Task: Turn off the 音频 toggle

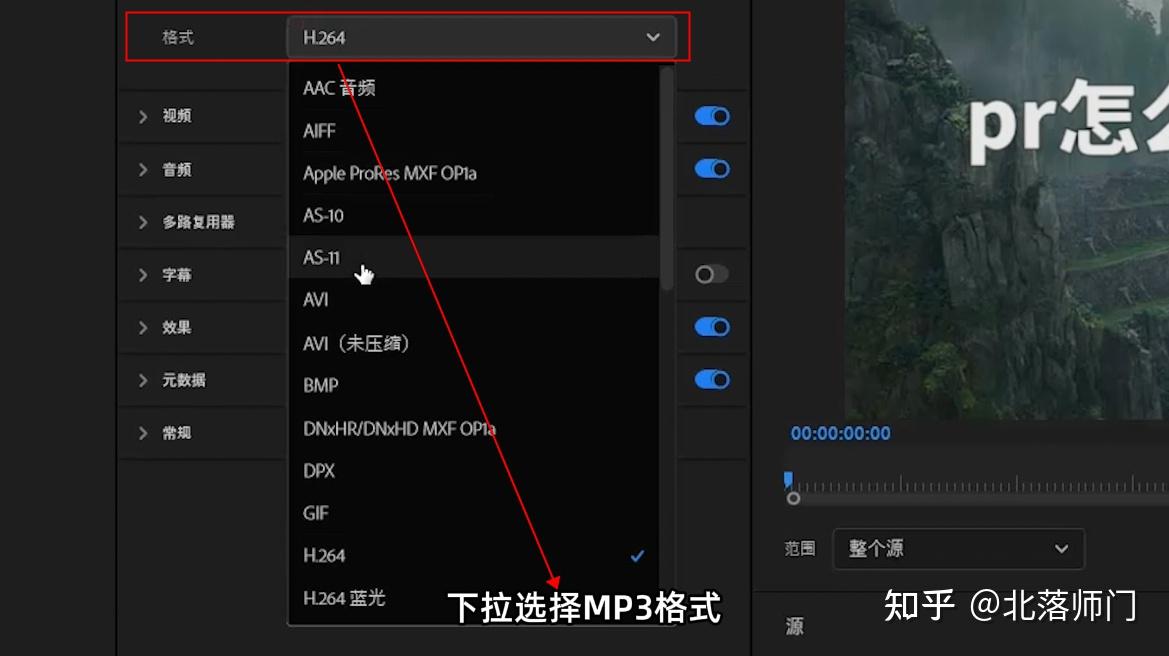Action: [x=711, y=169]
